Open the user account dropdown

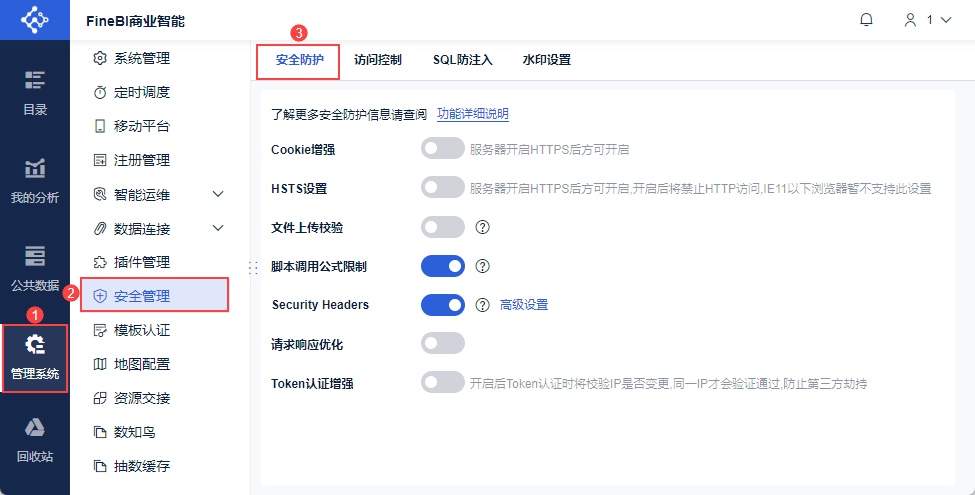927,20
